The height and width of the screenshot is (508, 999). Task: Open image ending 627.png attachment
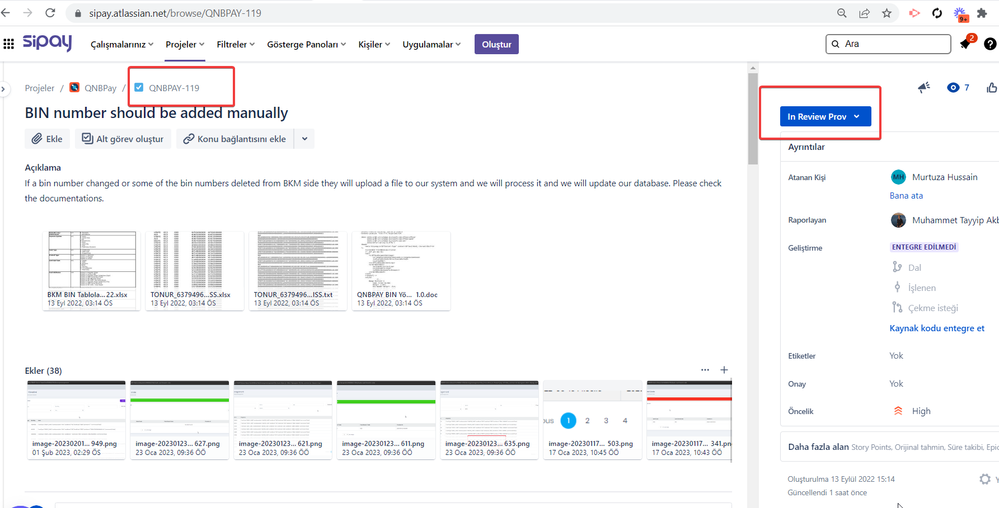tap(180, 419)
